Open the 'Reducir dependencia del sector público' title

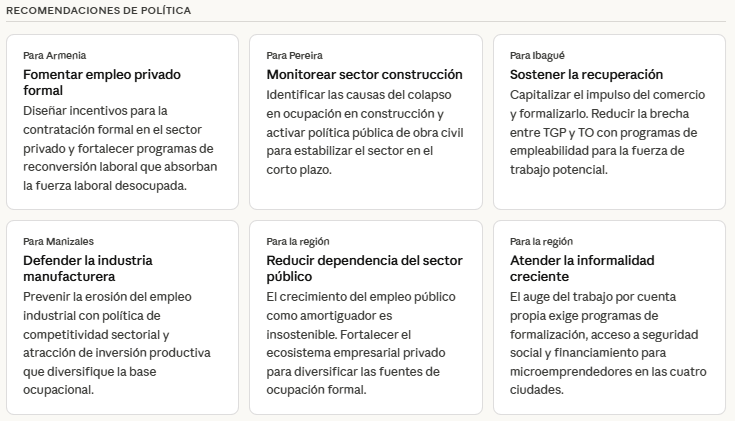click(x=364, y=268)
